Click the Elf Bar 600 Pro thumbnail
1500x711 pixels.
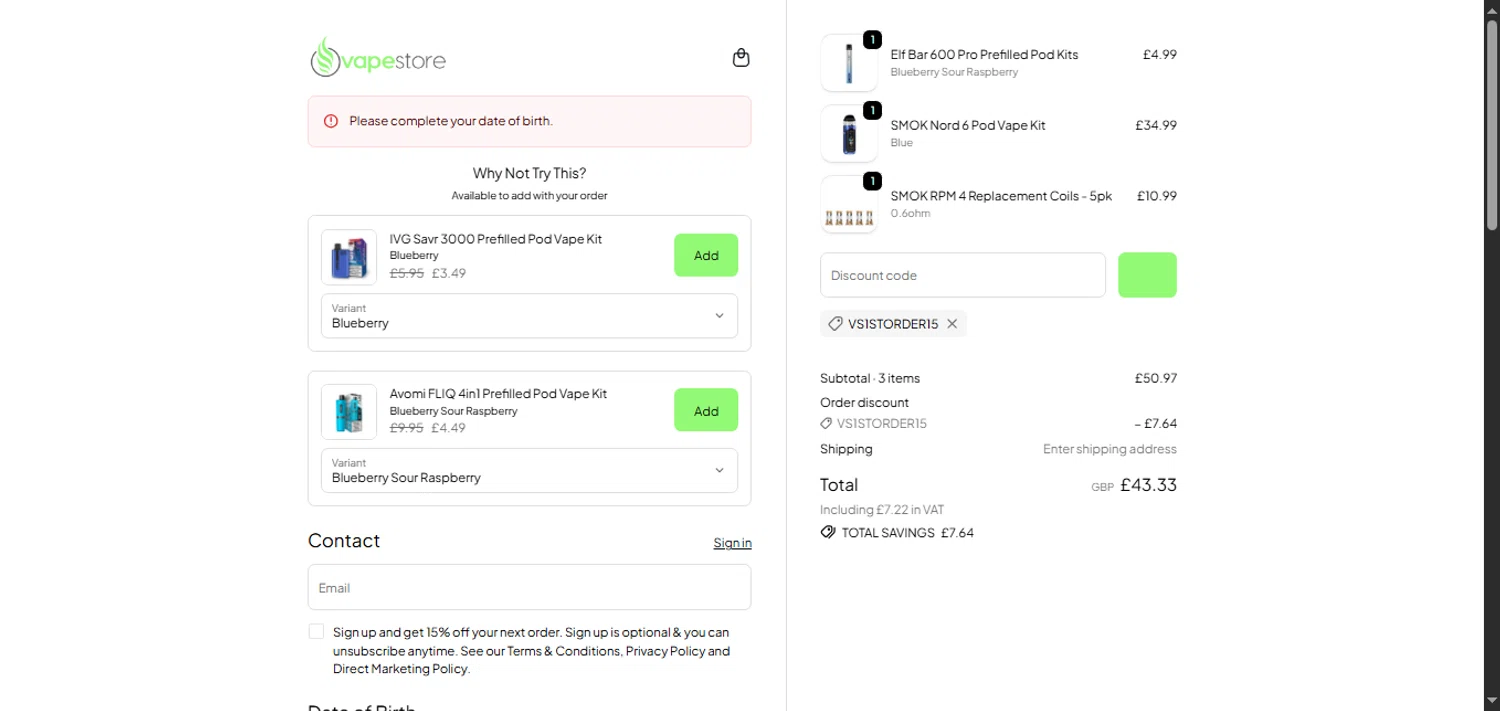coord(849,63)
